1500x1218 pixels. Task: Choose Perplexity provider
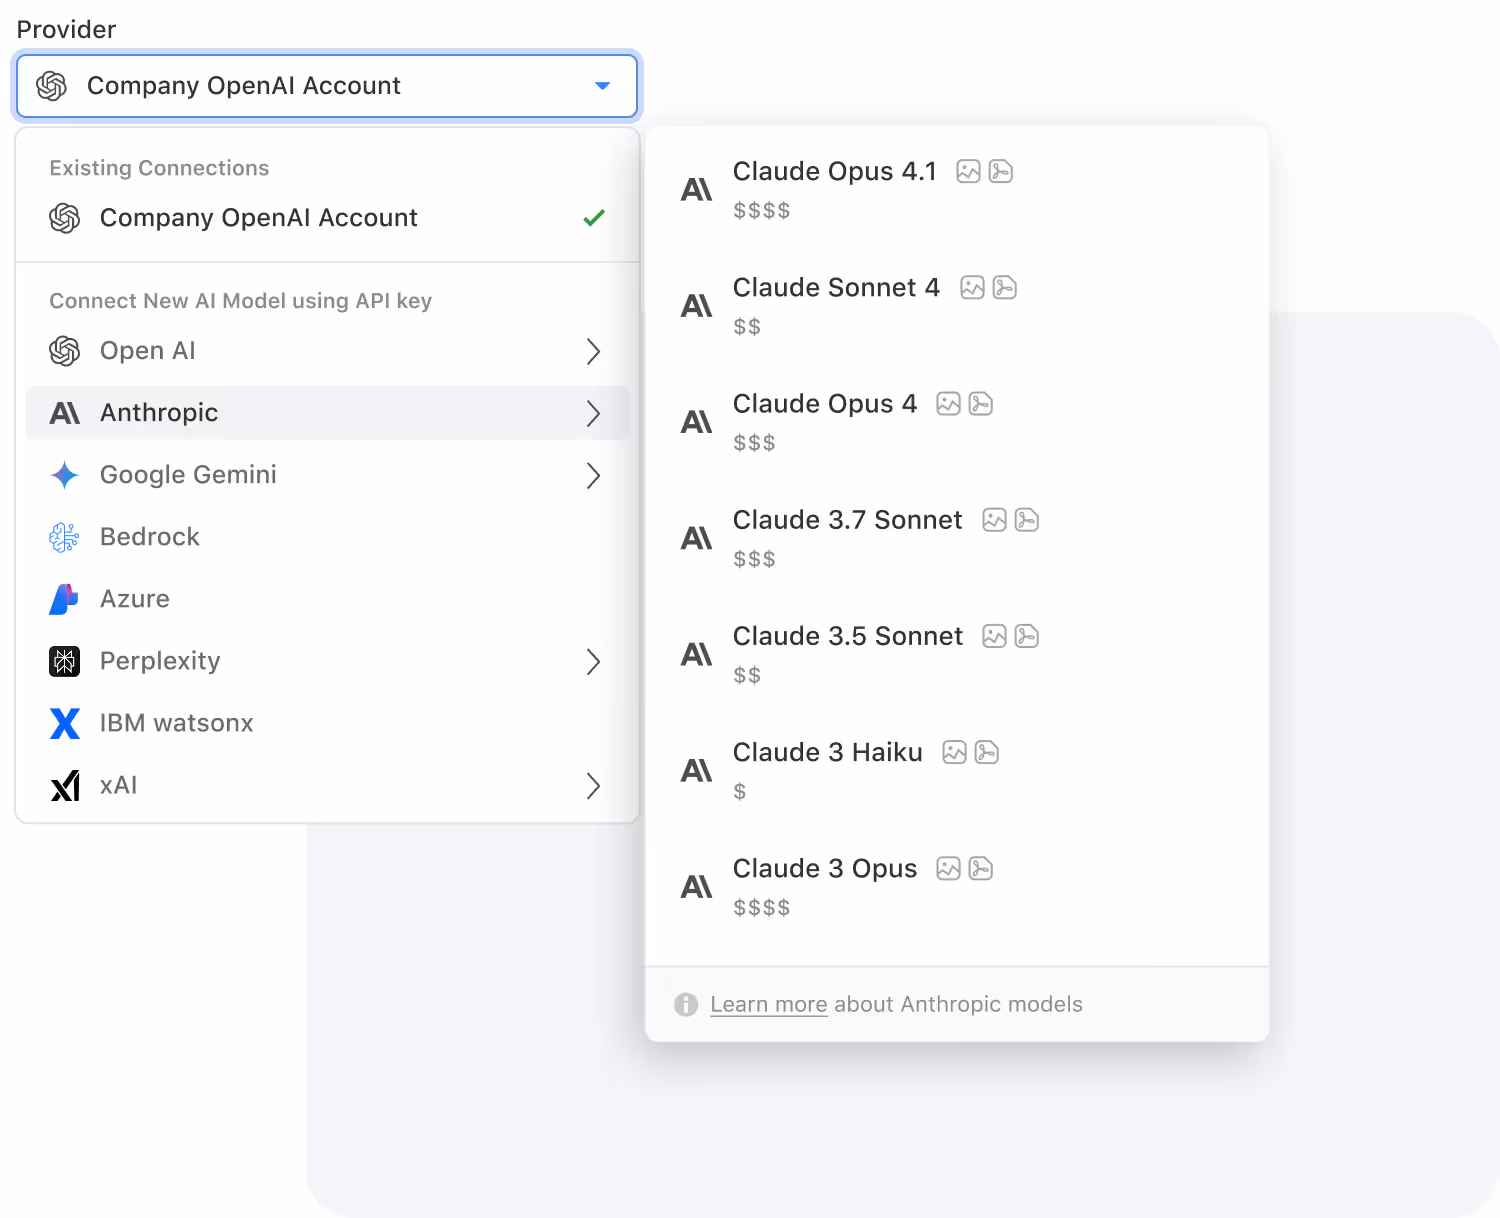pos(327,661)
